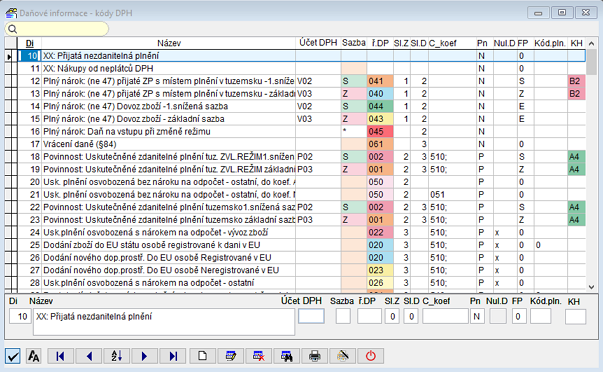Close the form with red power icon
Screen dimensions: 603x372
coord(371,356)
